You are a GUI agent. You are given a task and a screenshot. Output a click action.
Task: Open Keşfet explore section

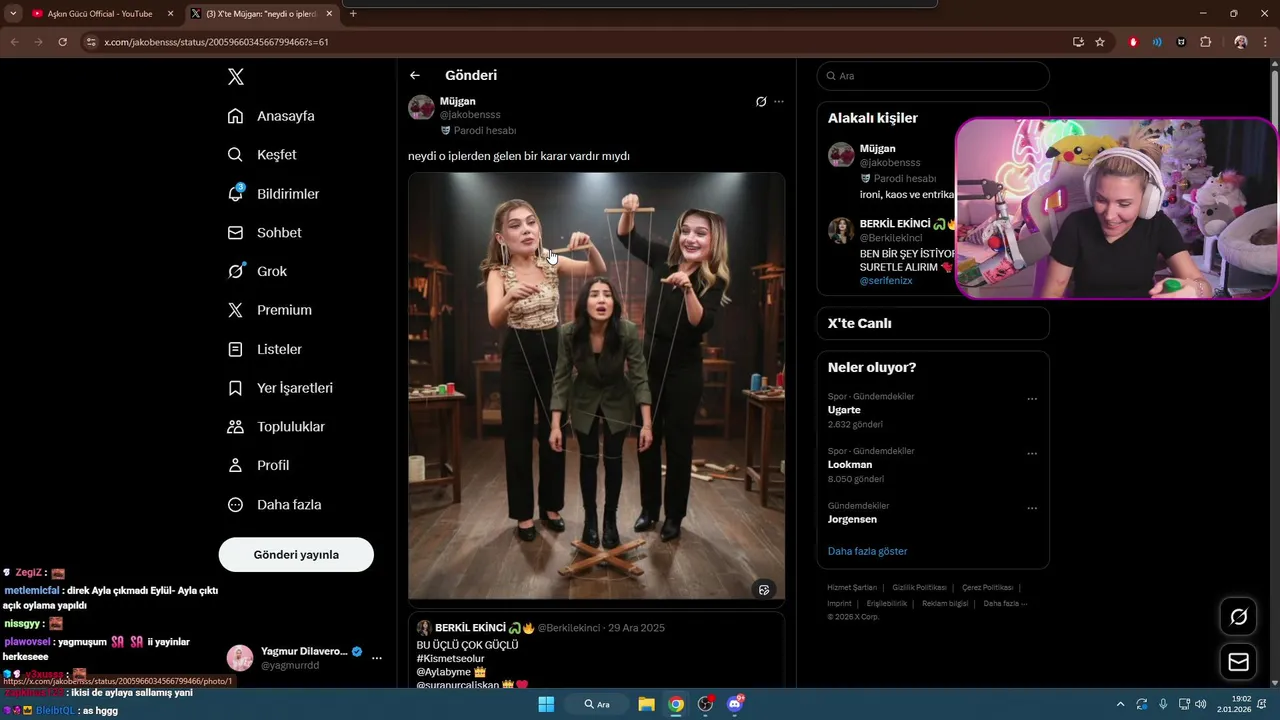click(262, 155)
